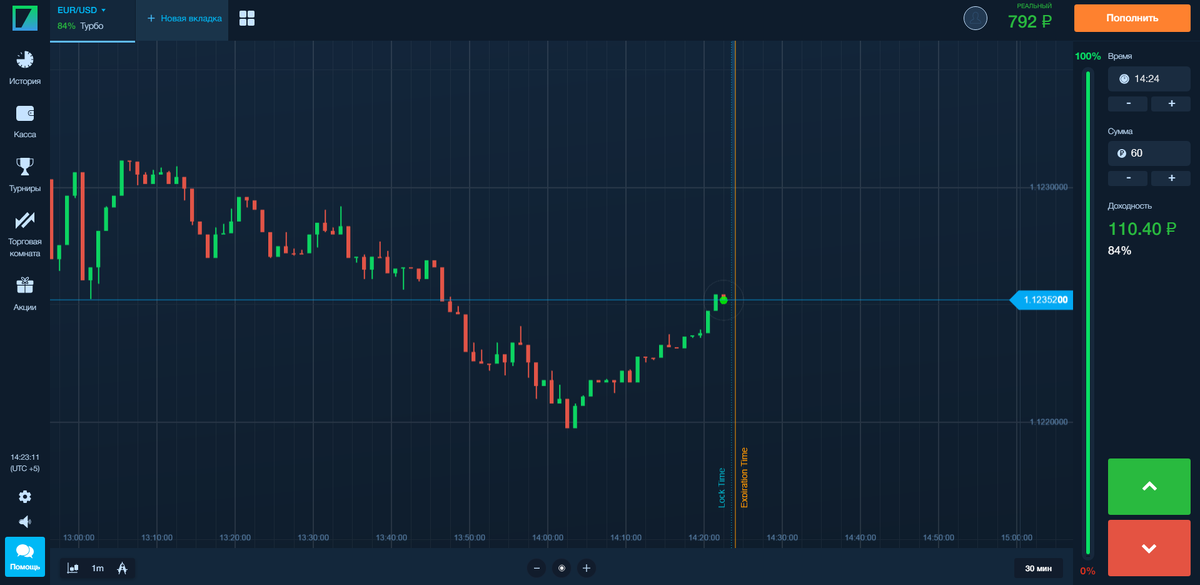This screenshot has height=585, width=1200.
Task: Click the 100% sentiment label
Action: pos(1087,56)
